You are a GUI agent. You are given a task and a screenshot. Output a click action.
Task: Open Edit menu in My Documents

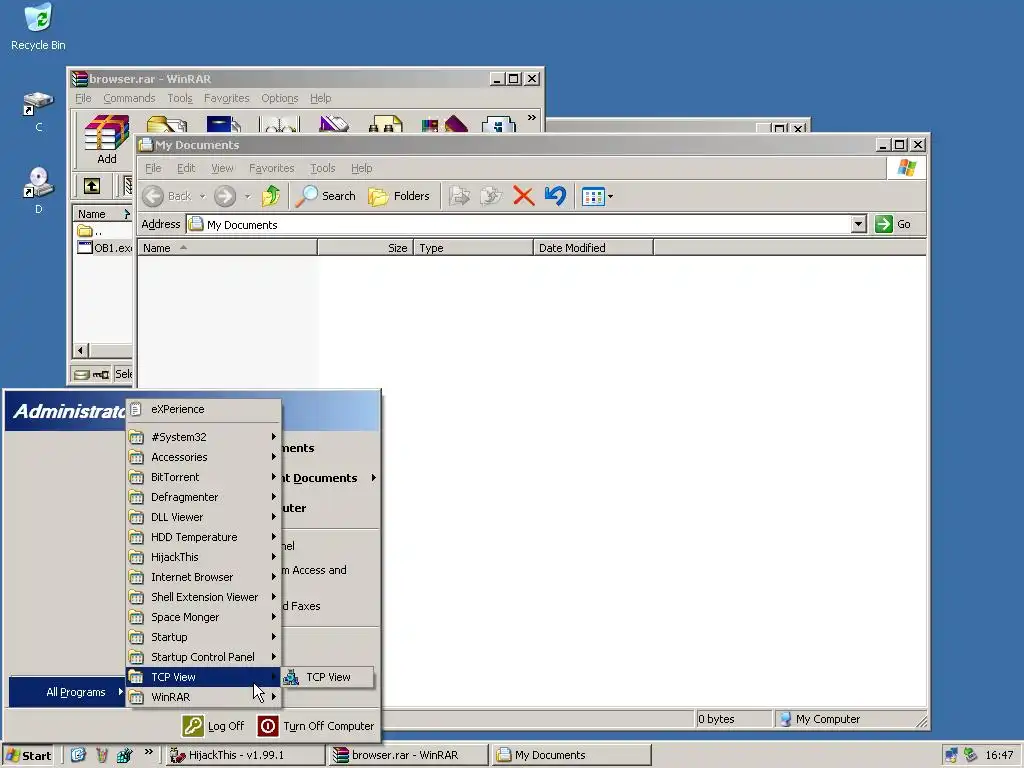pos(186,168)
